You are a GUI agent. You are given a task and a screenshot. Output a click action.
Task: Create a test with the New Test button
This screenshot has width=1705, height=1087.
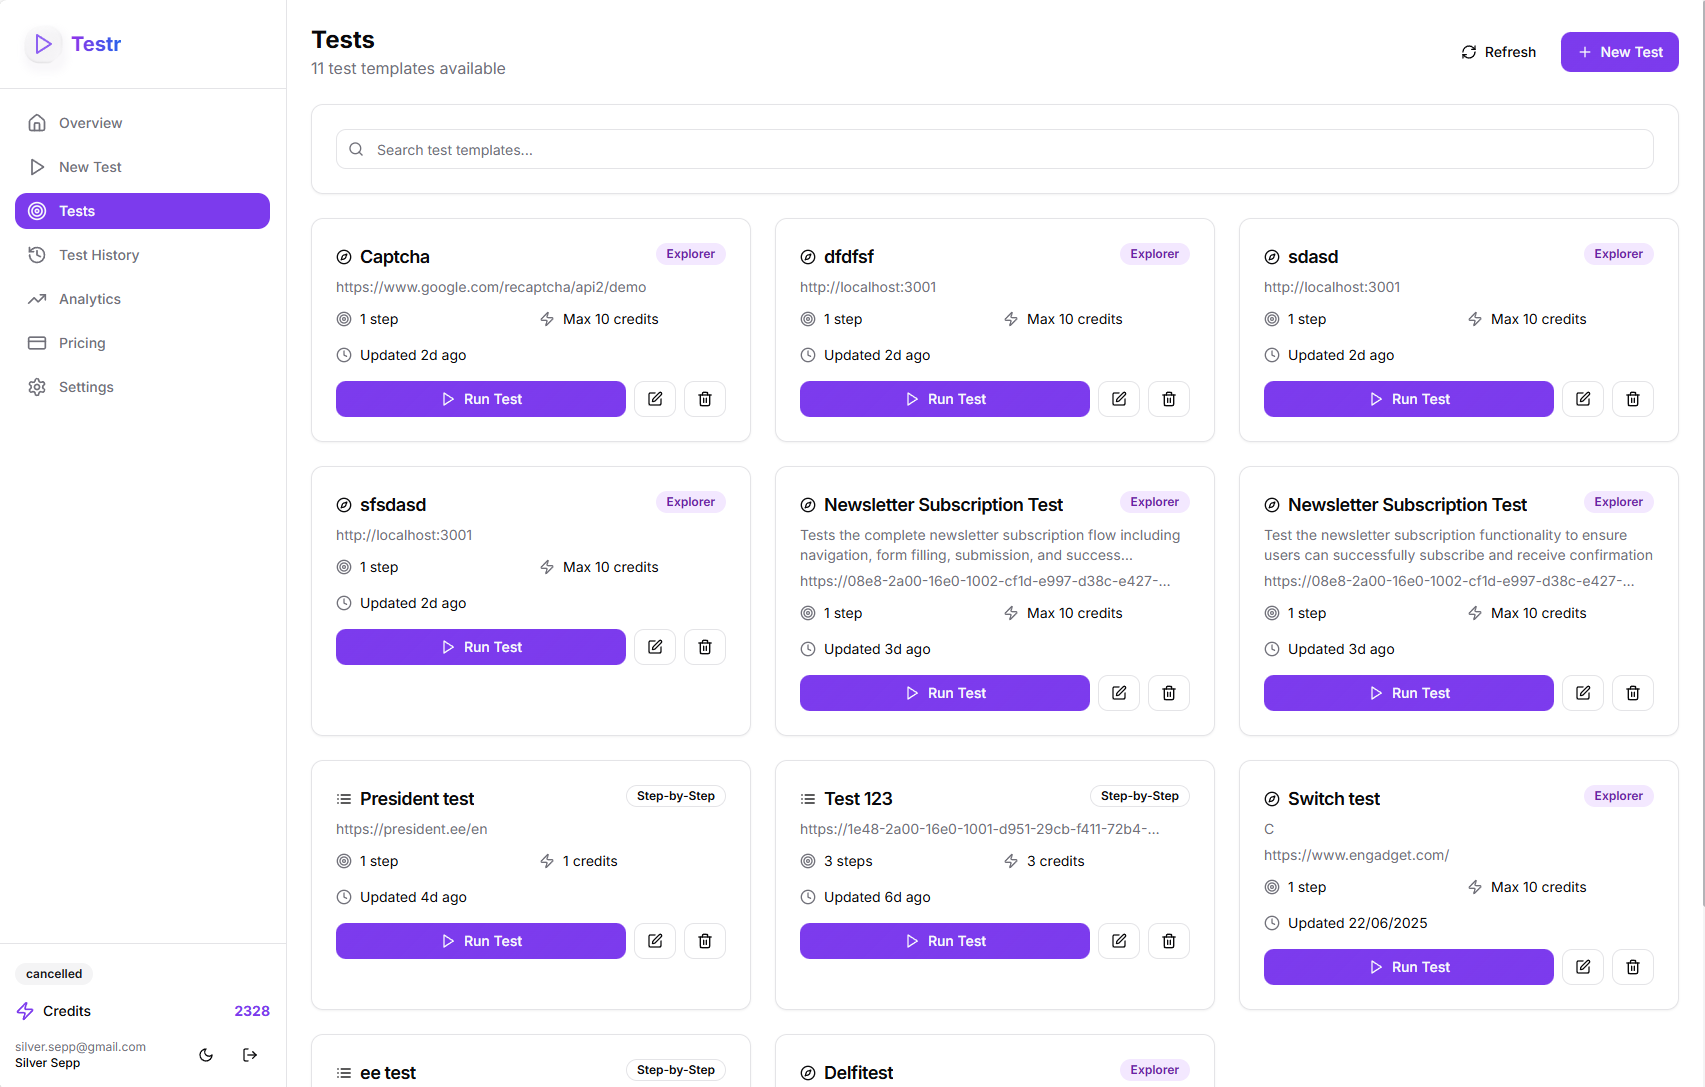[1620, 52]
